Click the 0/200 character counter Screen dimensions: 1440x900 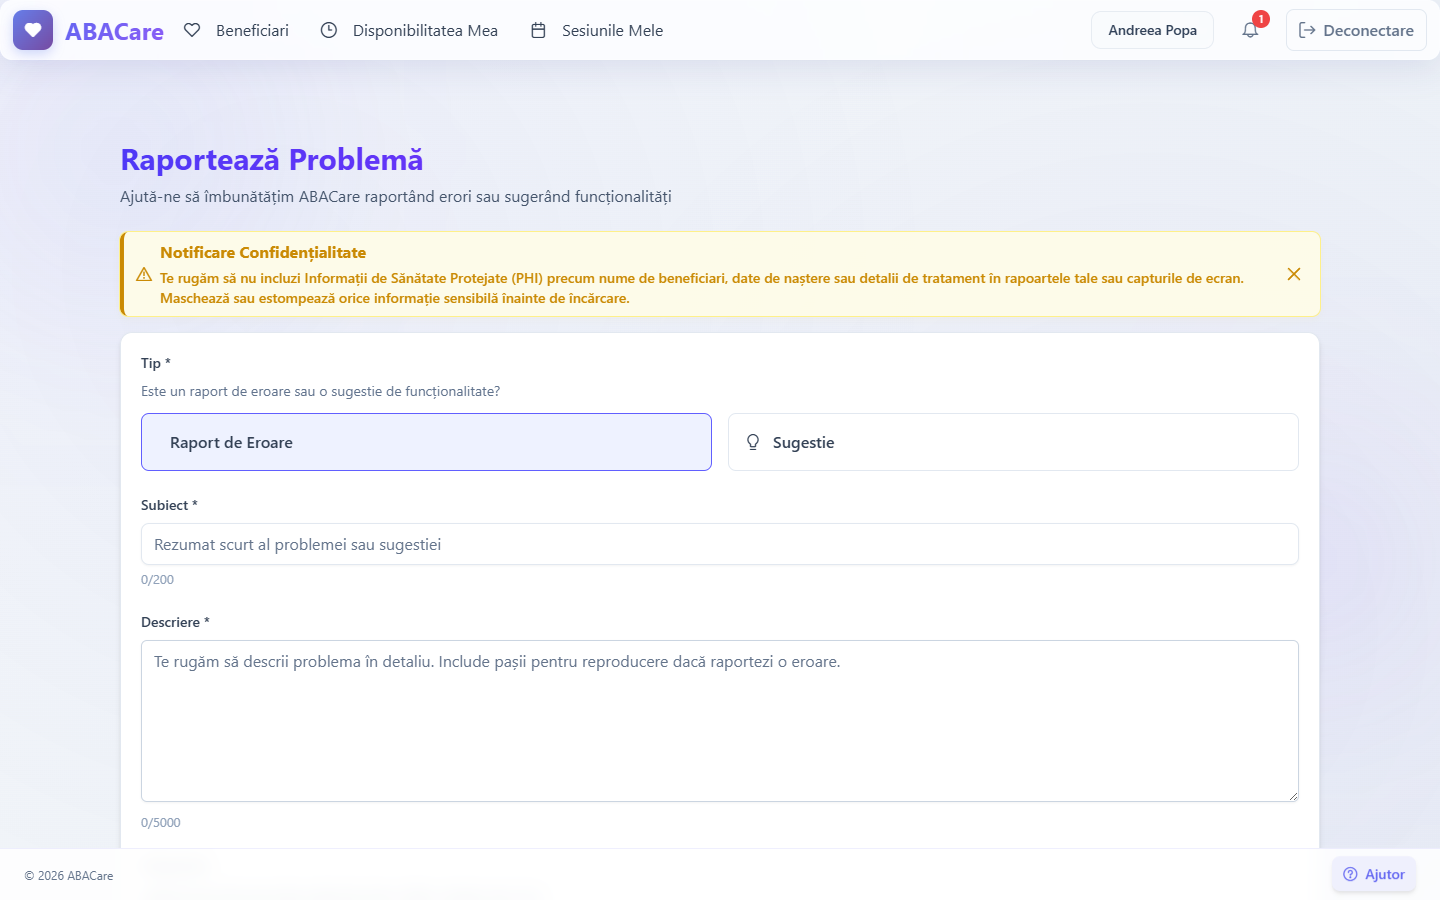[157, 580]
